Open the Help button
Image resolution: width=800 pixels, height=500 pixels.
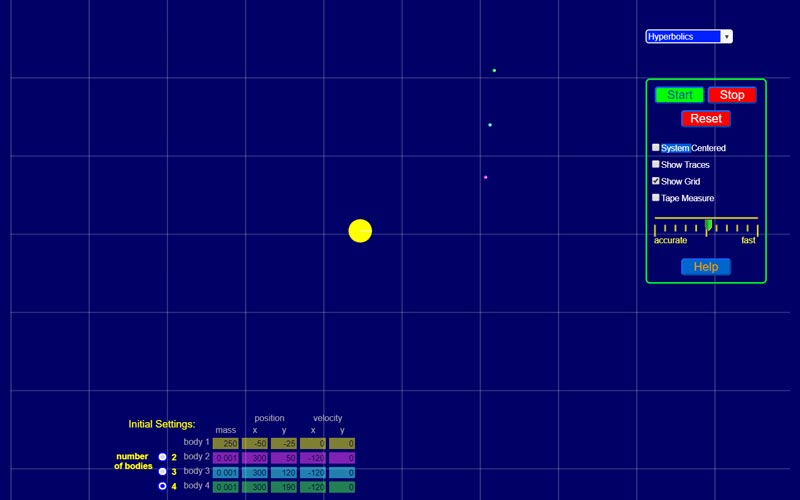click(x=705, y=267)
